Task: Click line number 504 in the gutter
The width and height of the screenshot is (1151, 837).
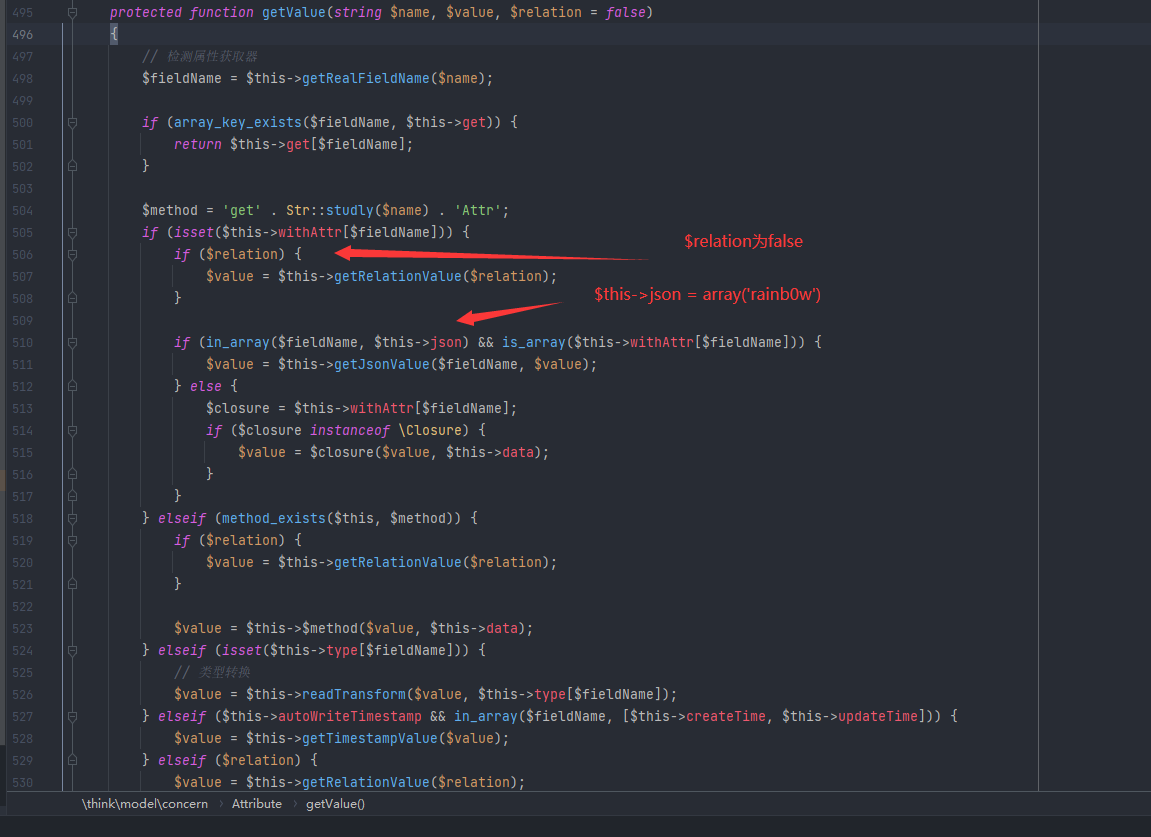Action: (22, 210)
